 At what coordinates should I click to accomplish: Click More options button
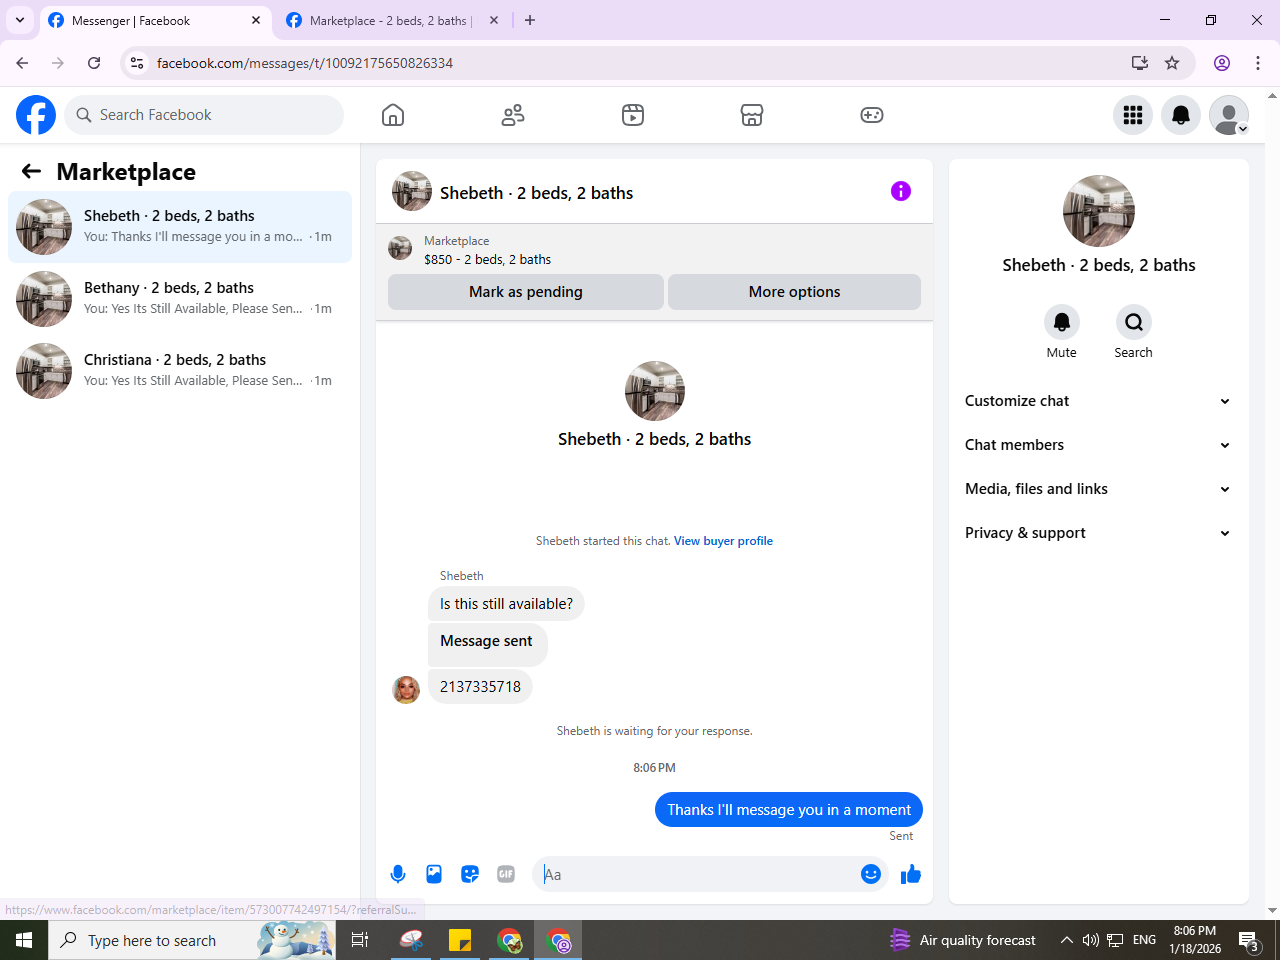[794, 292]
